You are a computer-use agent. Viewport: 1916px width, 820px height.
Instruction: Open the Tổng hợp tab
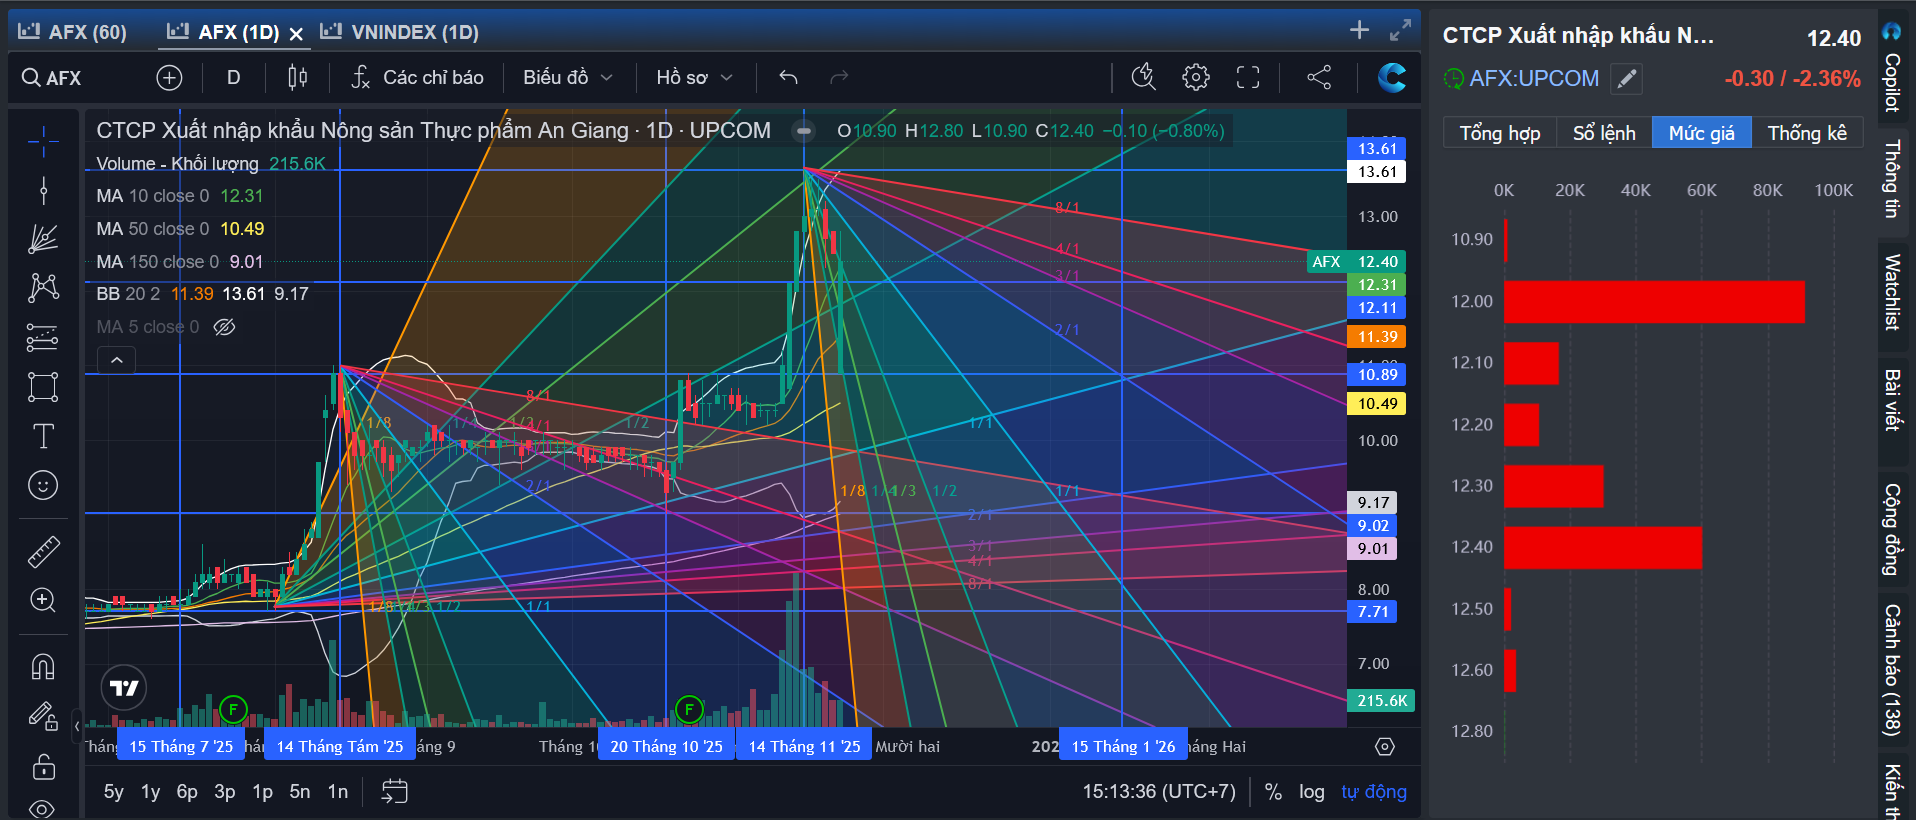click(1500, 133)
